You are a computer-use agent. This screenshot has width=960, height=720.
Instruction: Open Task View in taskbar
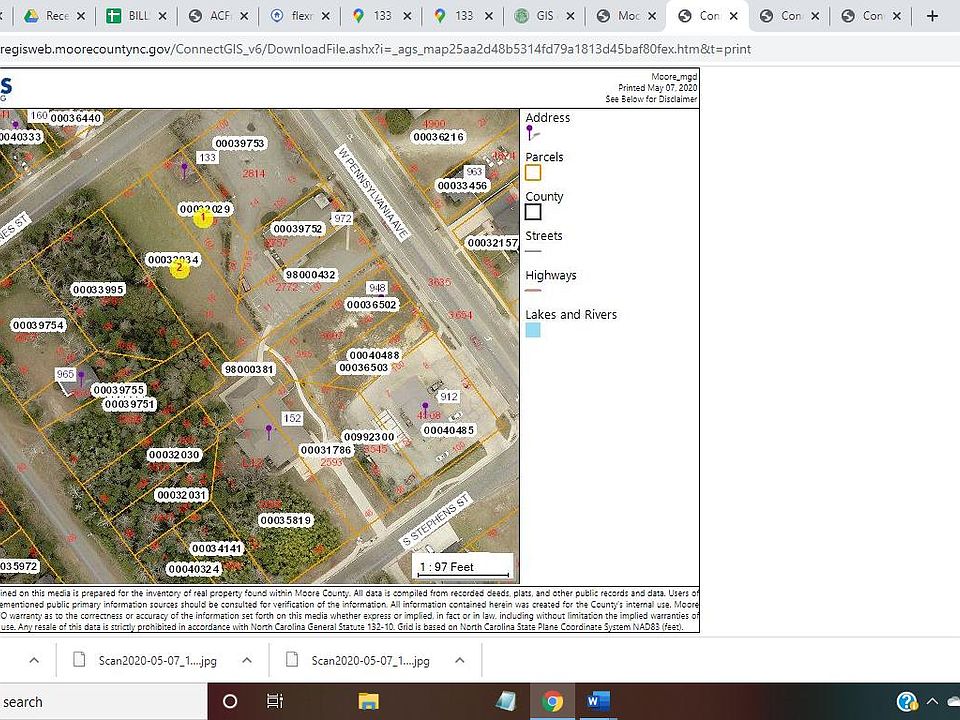click(275, 701)
